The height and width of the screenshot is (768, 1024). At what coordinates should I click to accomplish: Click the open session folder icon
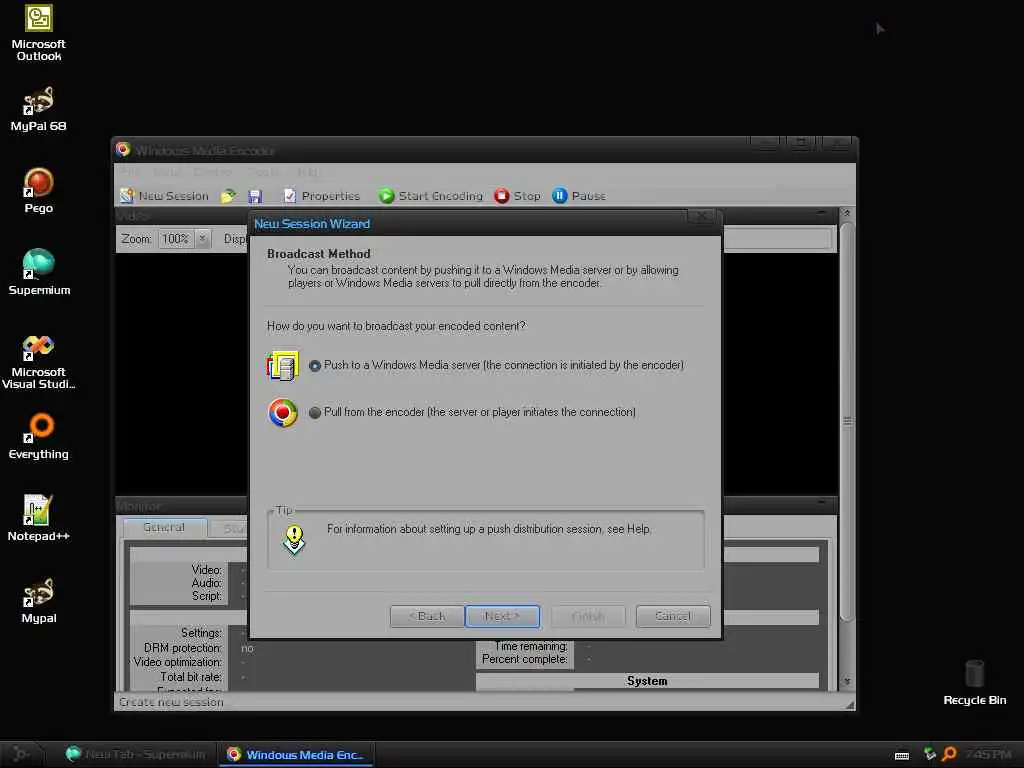(x=229, y=196)
